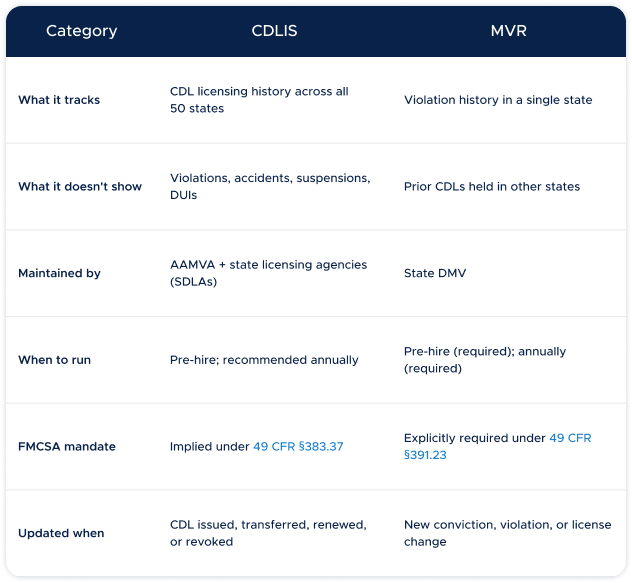Open the 49 CFR §391.23 link
This screenshot has width=632, height=583.
coord(497,446)
